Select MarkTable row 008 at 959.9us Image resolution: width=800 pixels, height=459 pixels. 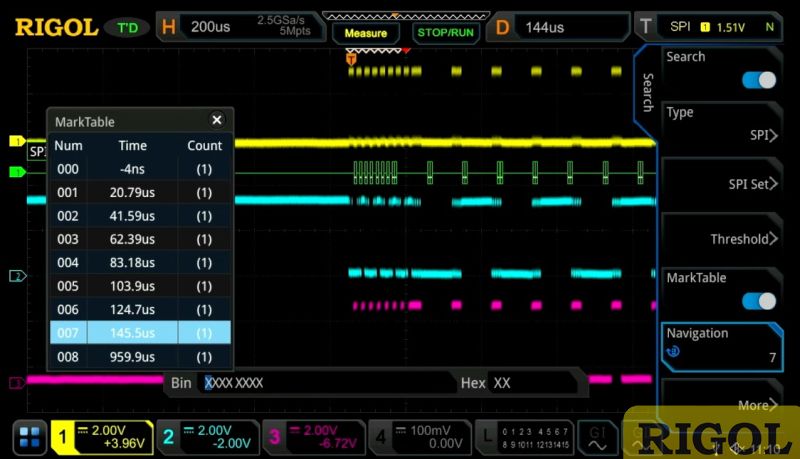(x=140, y=356)
